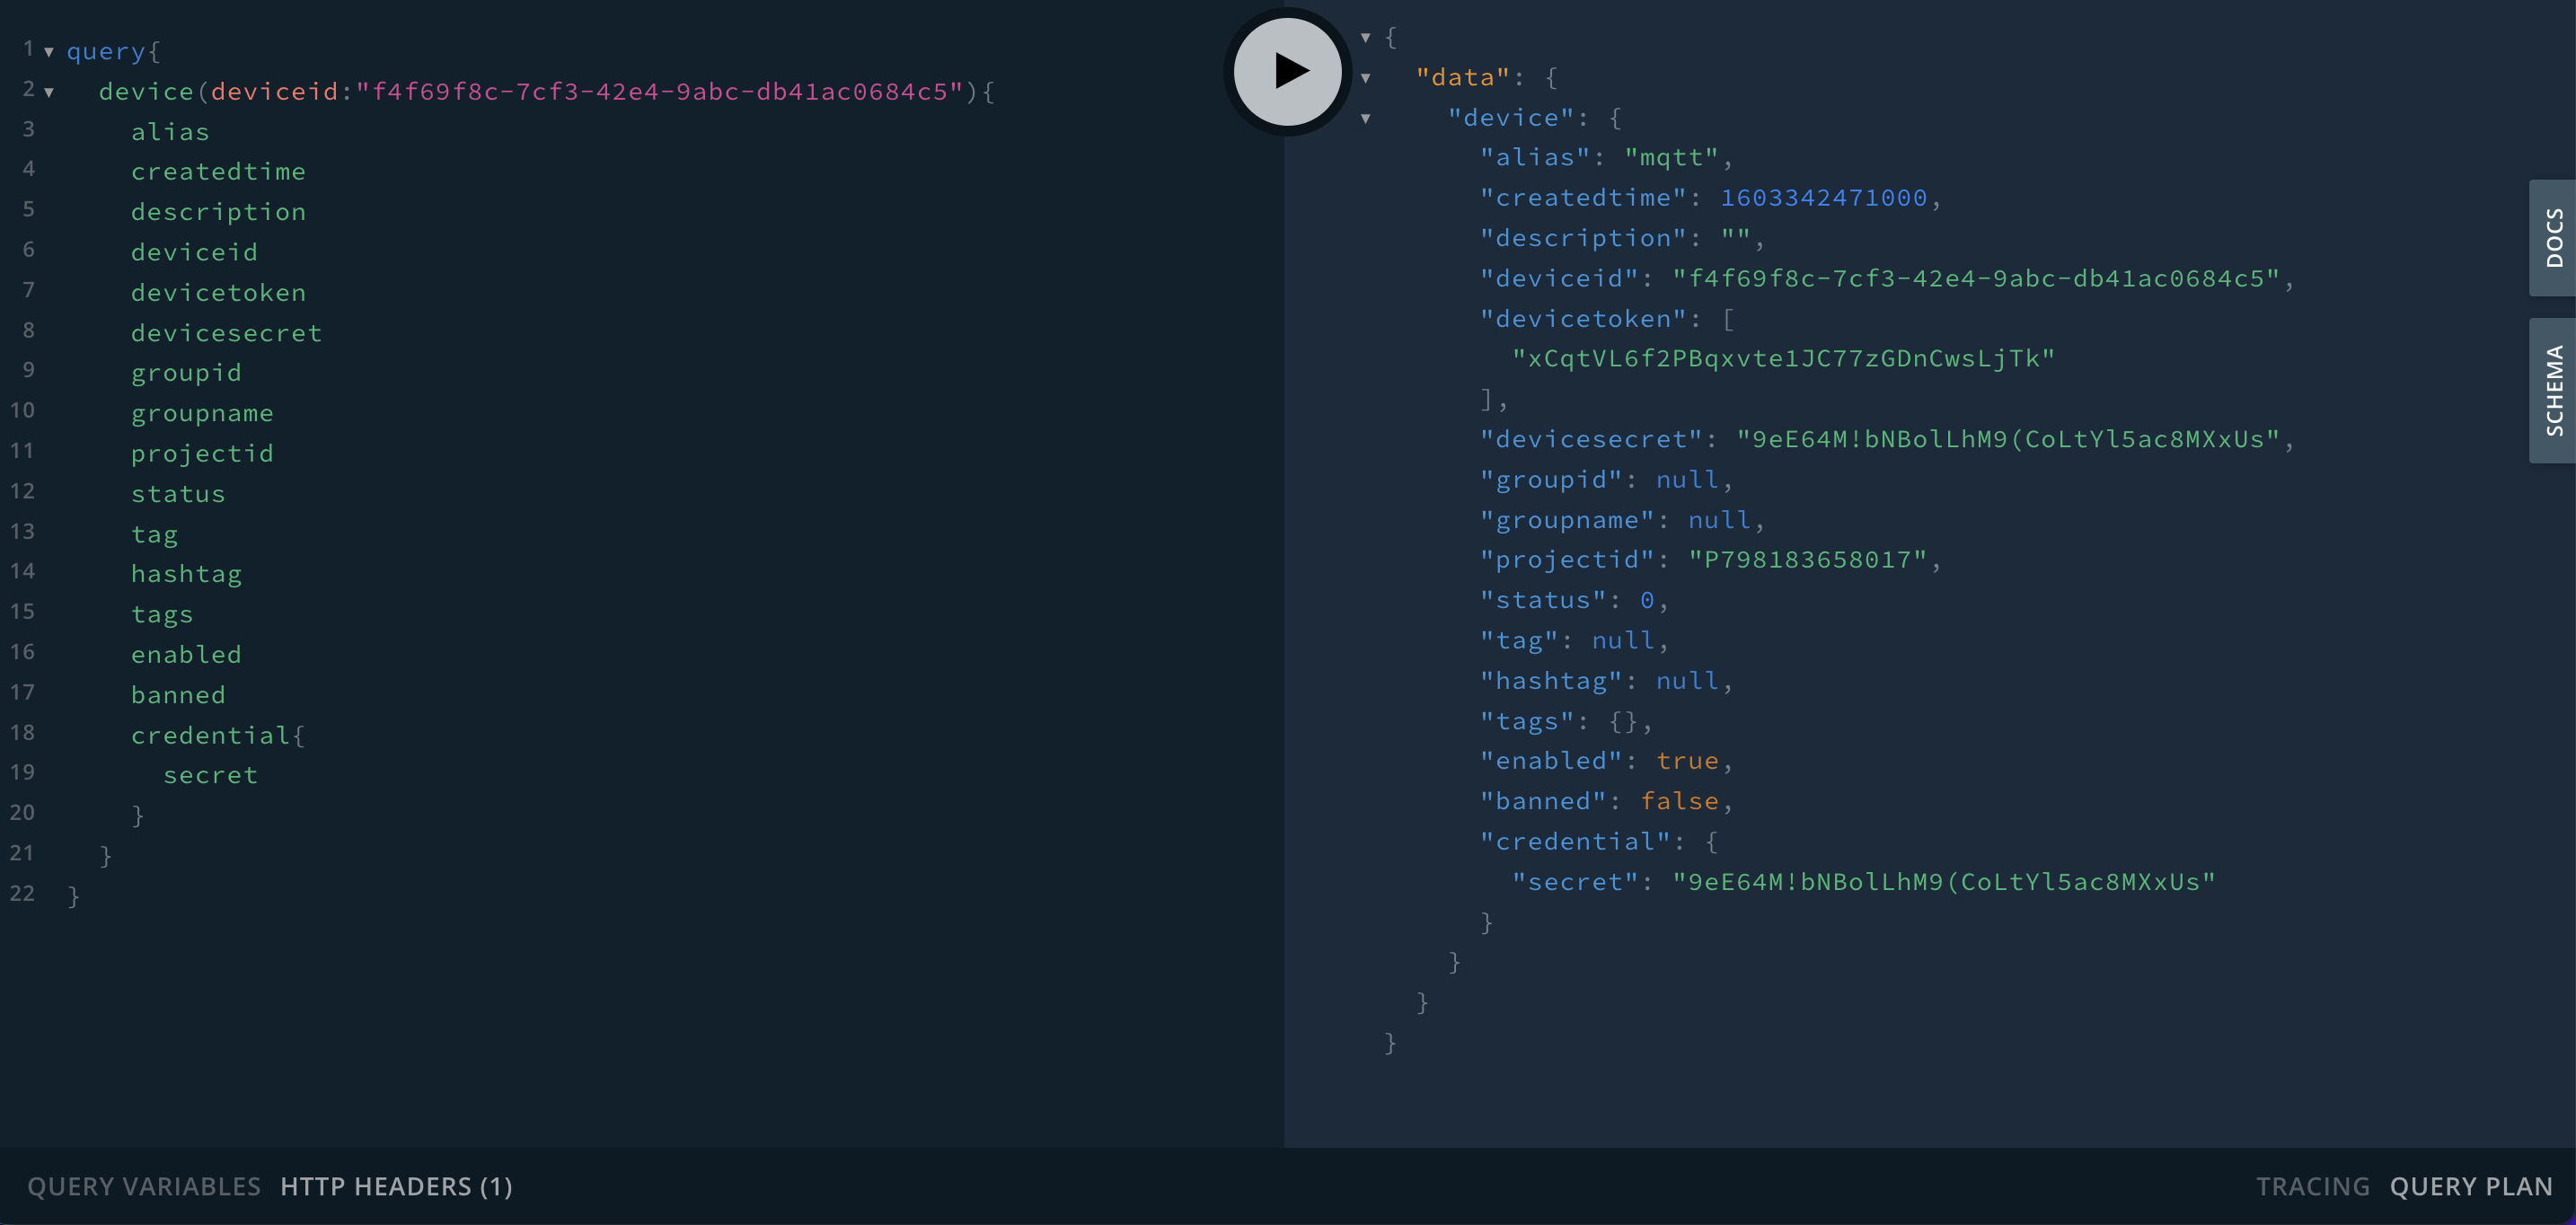The height and width of the screenshot is (1225, 2576).
Task: Click the "enabled" true value in response
Action: (x=1687, y=761)
